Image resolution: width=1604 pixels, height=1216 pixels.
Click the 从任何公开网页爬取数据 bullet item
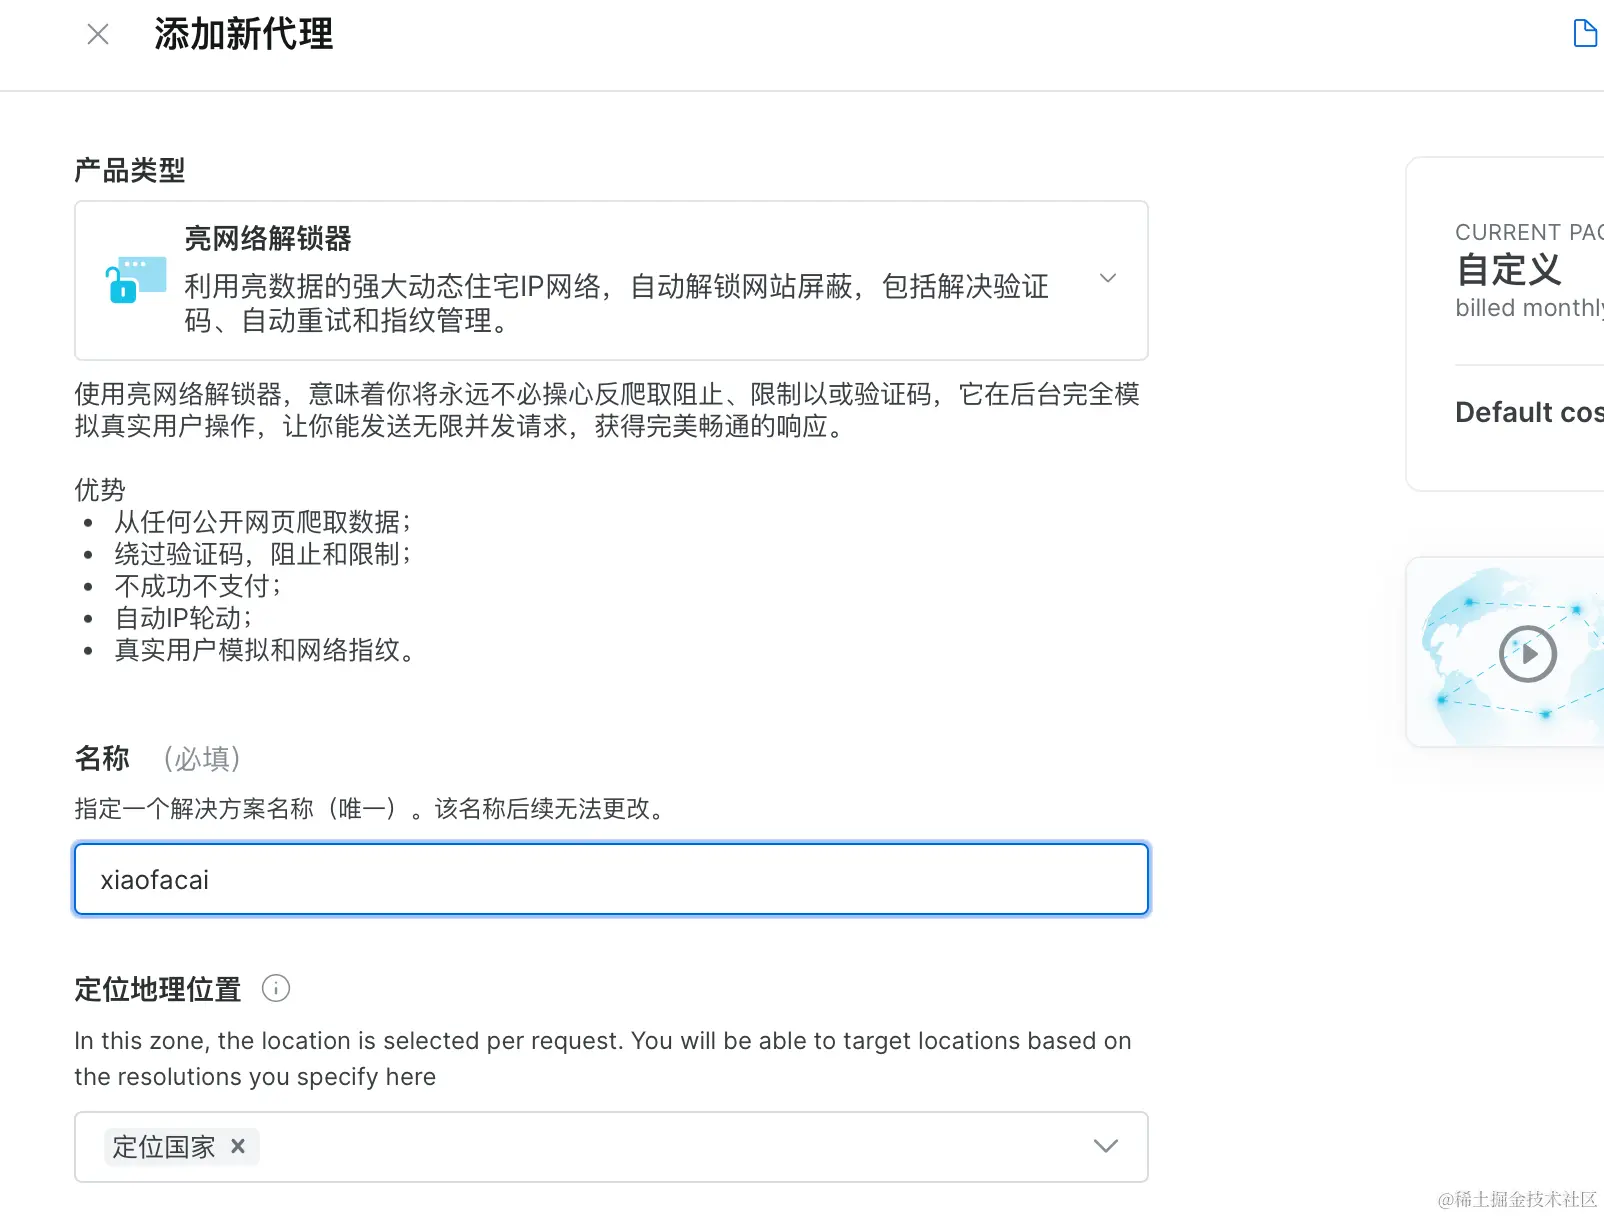[x=263, y=522]
